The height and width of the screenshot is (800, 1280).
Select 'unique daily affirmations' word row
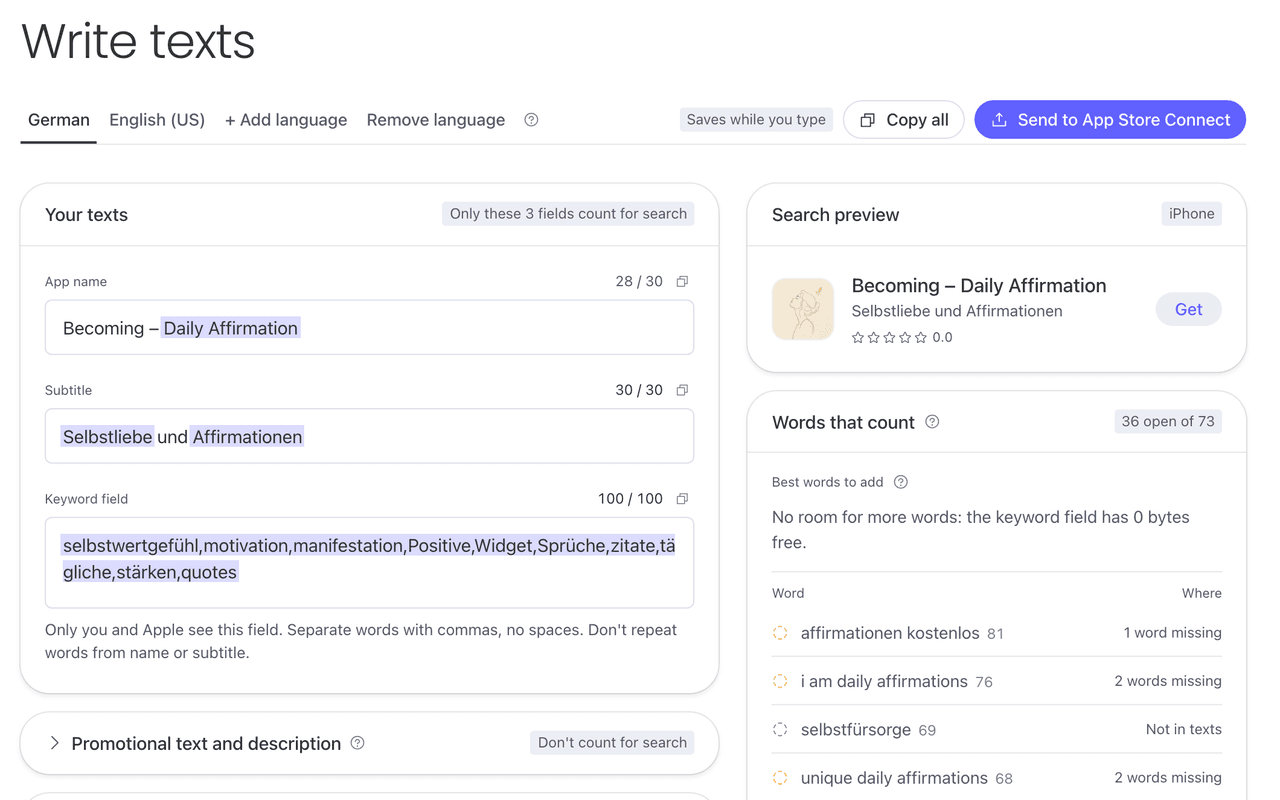tap(997, 778)
